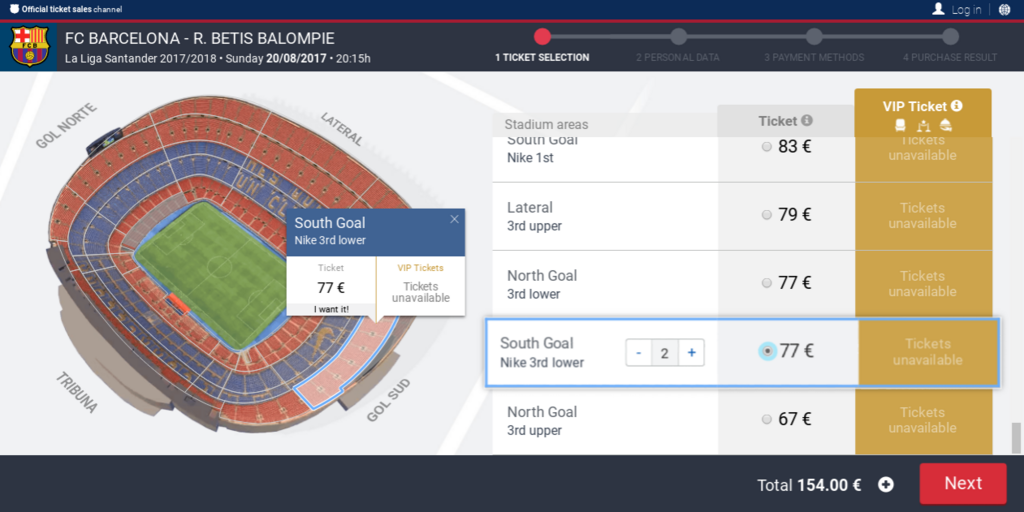Click the info icon next to Ticket header

click(x=807, y=120)
